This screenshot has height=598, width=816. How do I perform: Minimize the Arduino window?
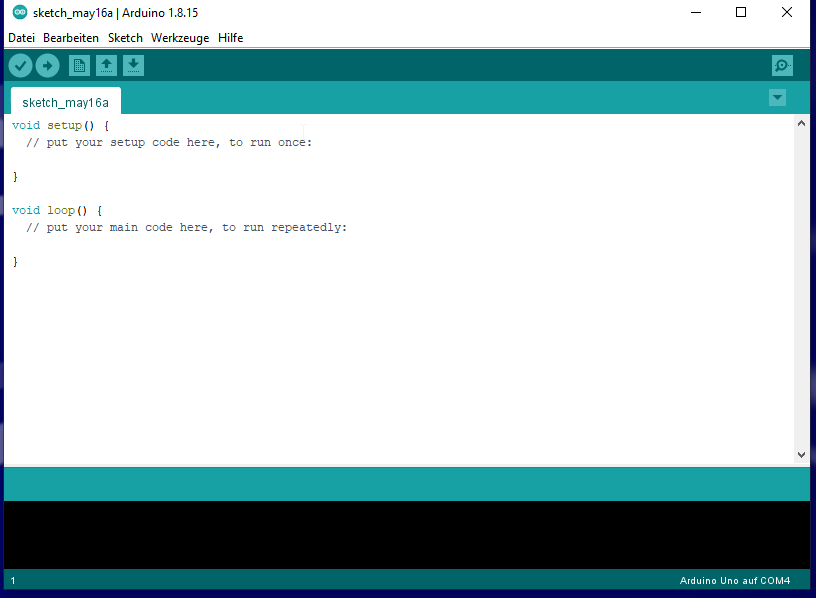(696, 12)
